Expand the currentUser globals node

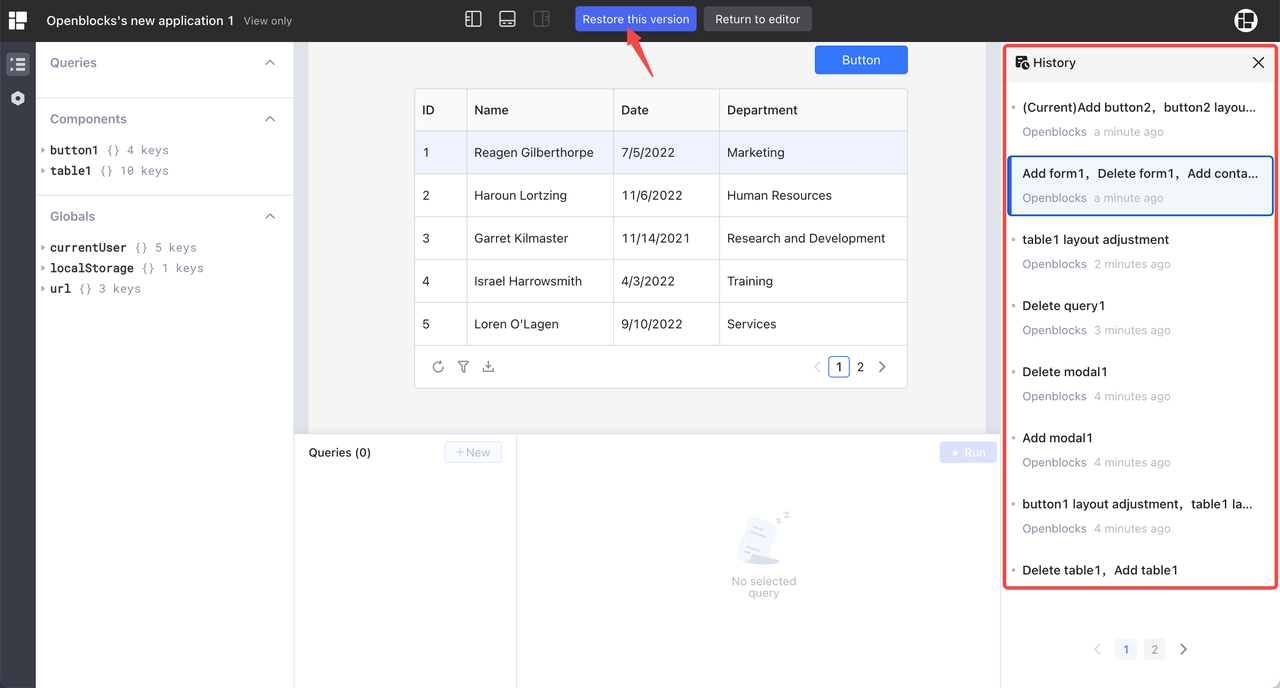(43, 248)
